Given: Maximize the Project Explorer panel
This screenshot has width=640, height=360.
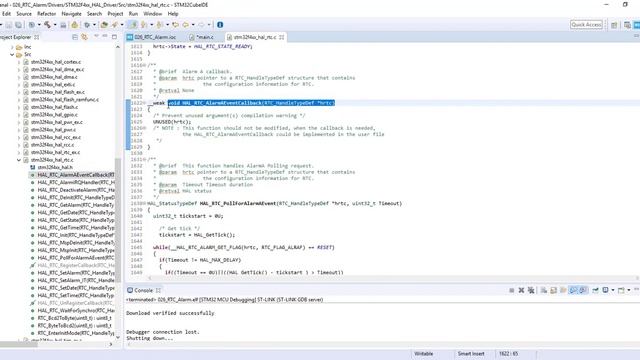Looking at the screenshot, I should click(x=114, y=37).
